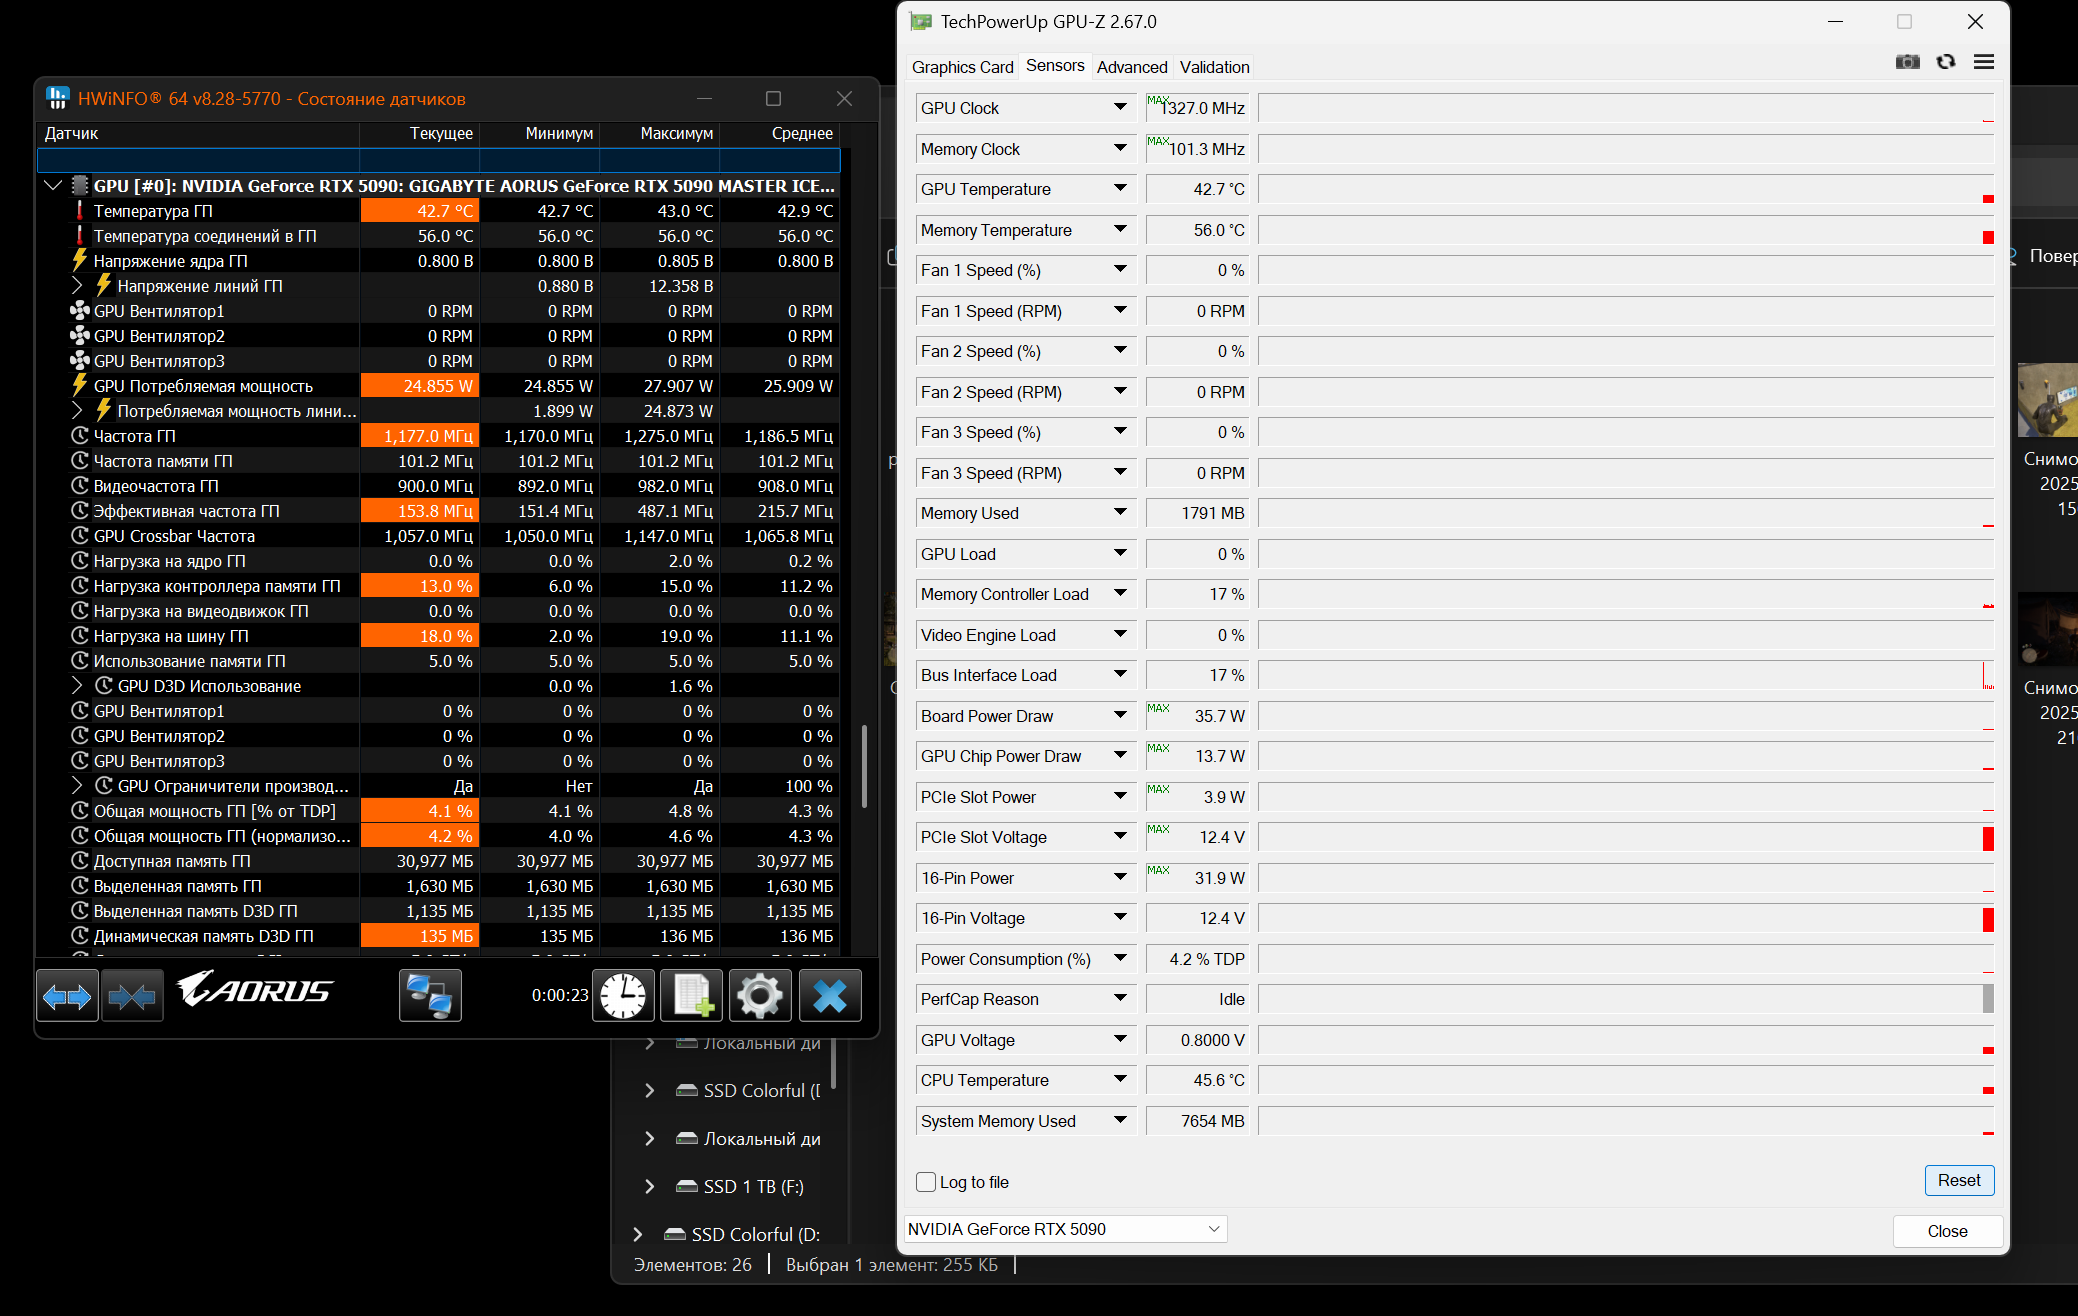Screen dimensions: 2078x1316
Task: Expand GPU D3D Использование row
Action: click(78, 686)
